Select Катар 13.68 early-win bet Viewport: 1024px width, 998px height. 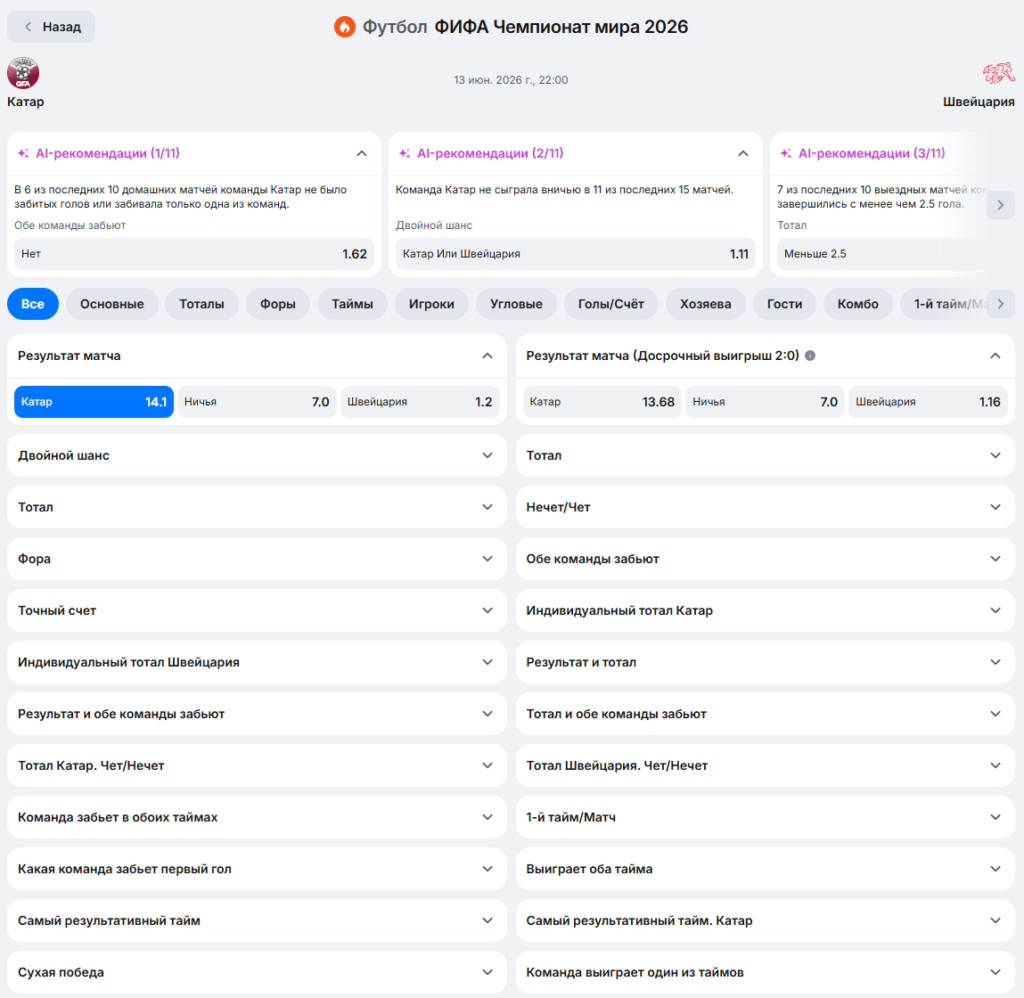click(602, 402)
